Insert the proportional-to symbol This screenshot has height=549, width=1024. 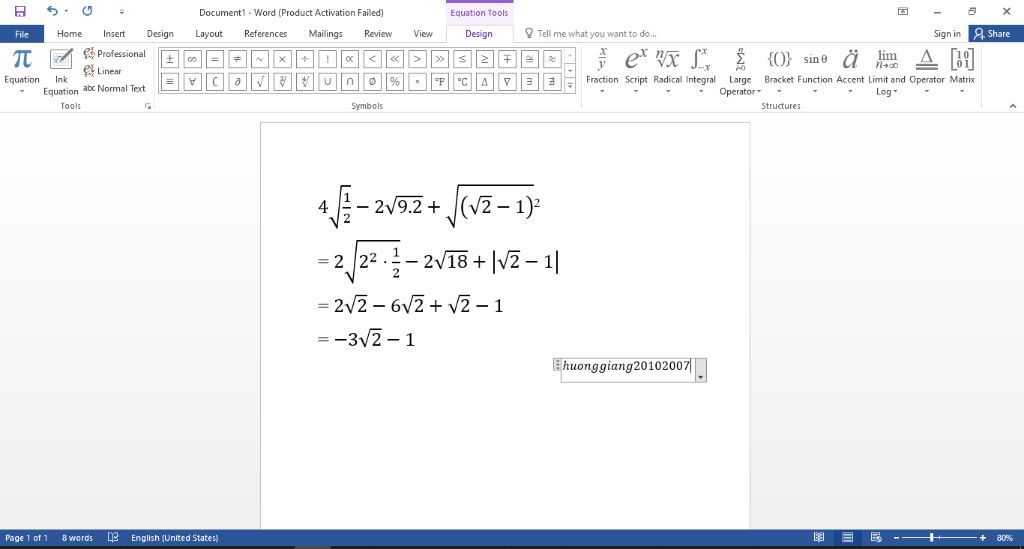click(349, 59)
